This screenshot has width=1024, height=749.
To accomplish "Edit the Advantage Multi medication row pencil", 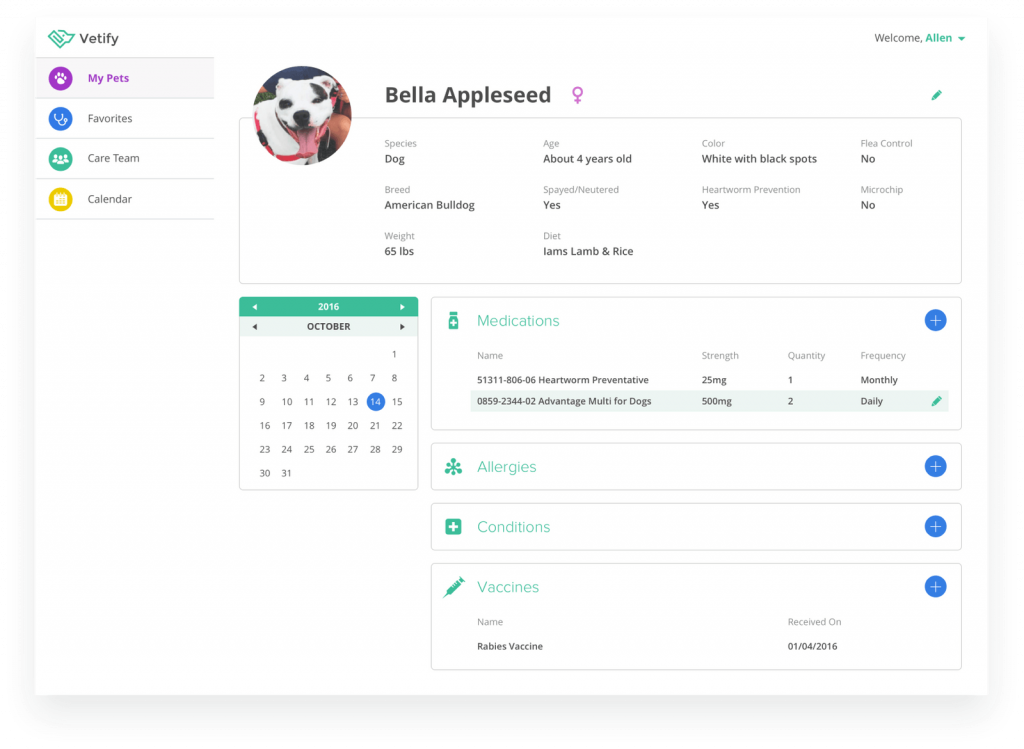I will (936, 400).
